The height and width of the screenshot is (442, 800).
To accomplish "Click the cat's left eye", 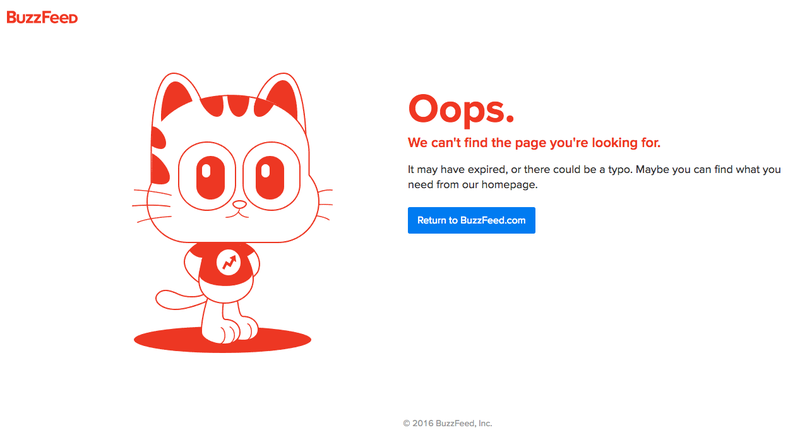I will [x=207, y=176].
